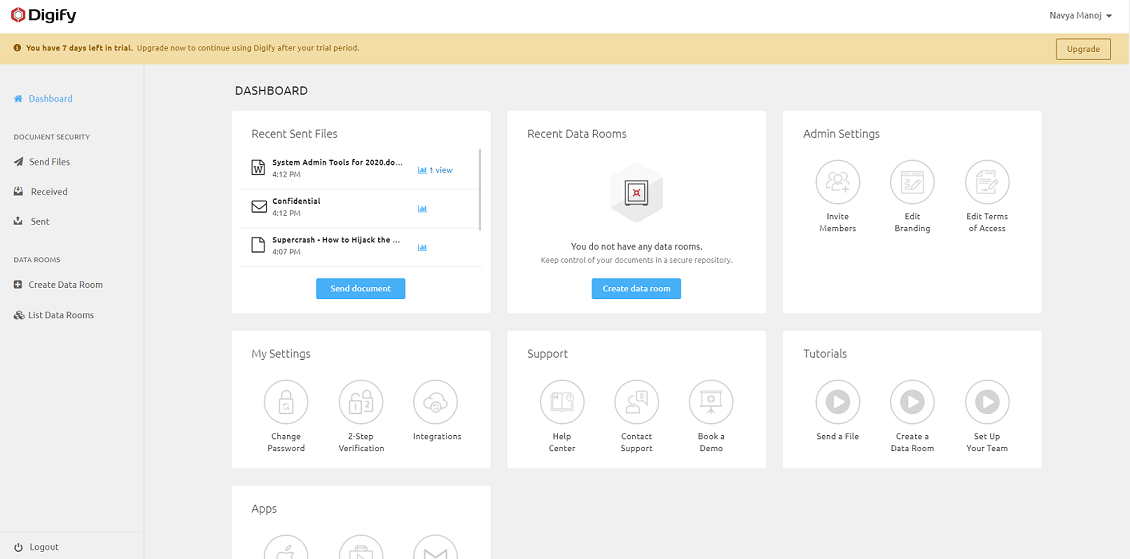Click the Contact Support icon
The width and height of the screenshot is (1130, 559).
[x=636, y=403]
